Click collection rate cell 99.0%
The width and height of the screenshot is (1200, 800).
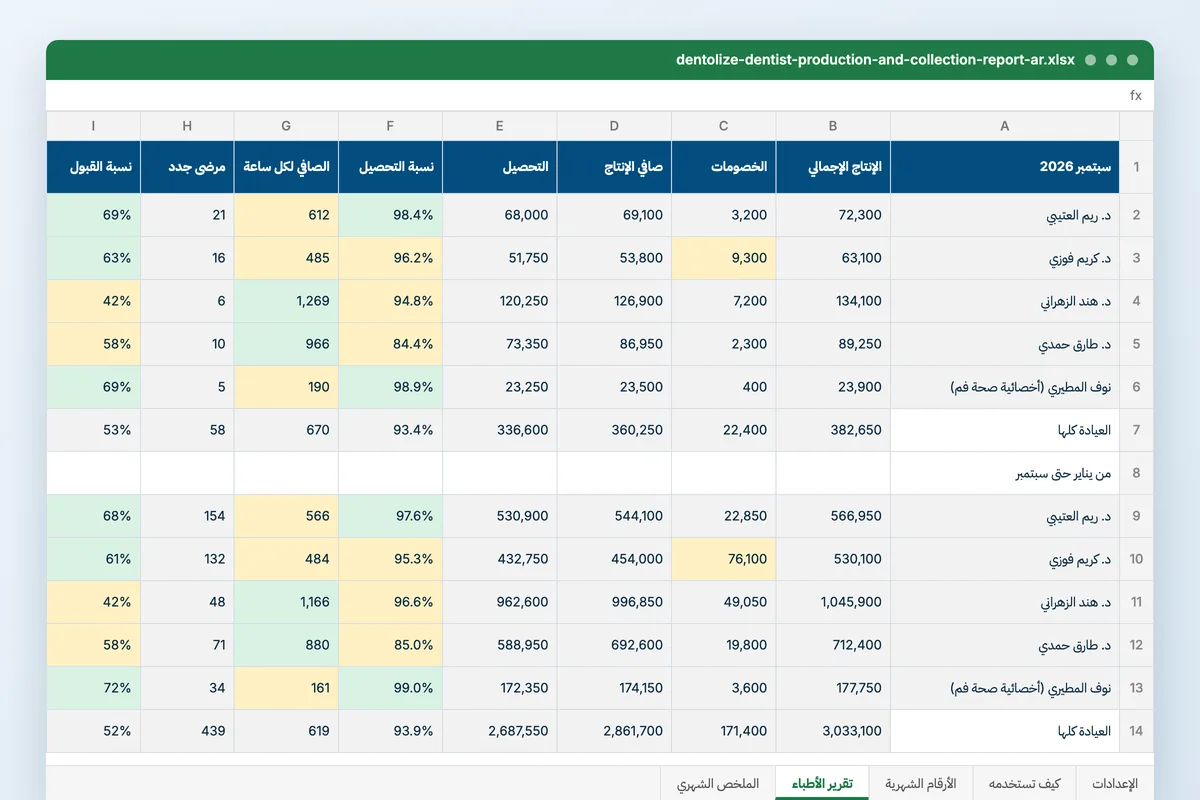click(390, 688)
